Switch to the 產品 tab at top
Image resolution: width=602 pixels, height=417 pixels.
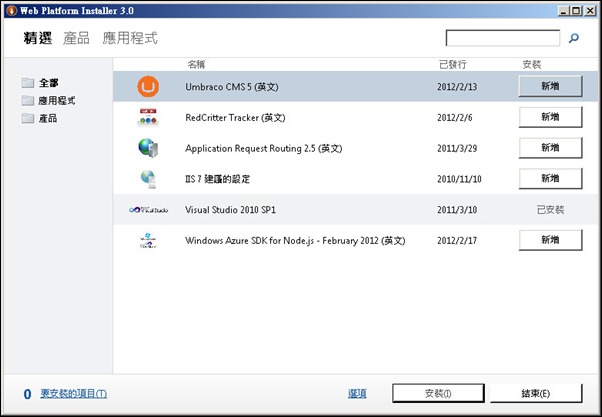76,39
